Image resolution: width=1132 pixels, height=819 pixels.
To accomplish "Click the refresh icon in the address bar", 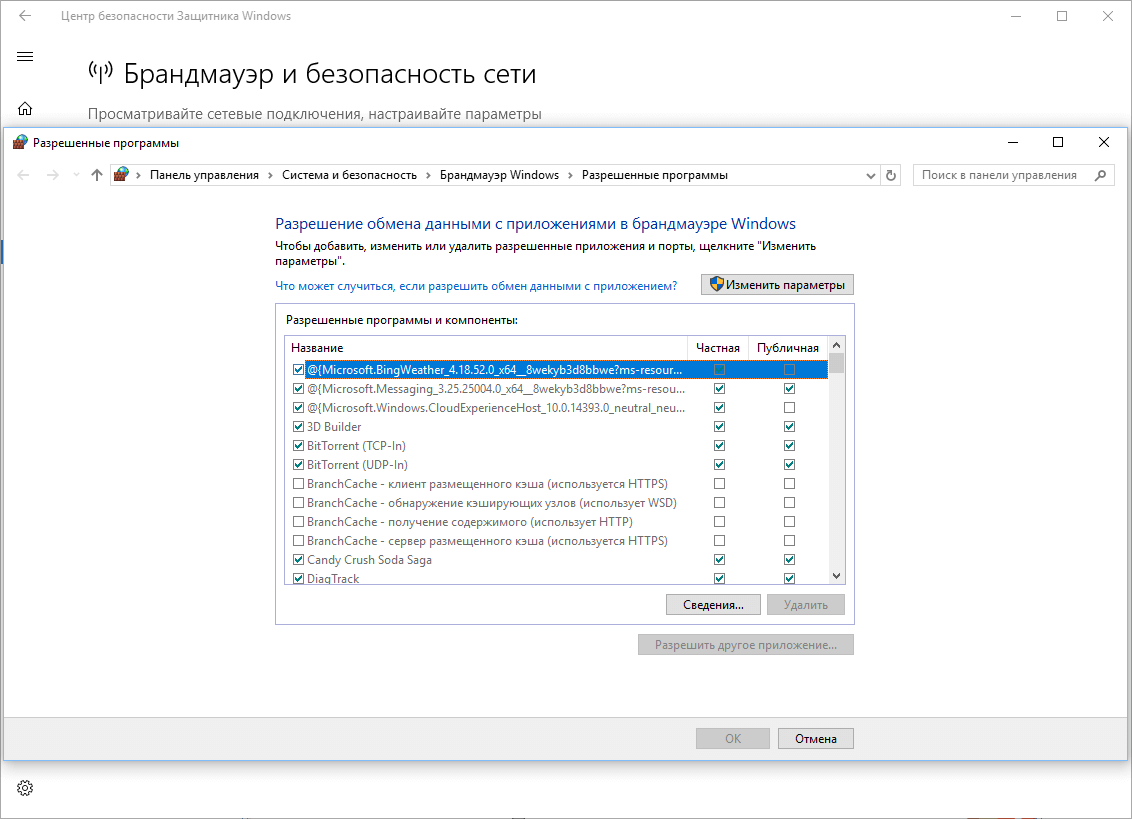I will (891, 174).
